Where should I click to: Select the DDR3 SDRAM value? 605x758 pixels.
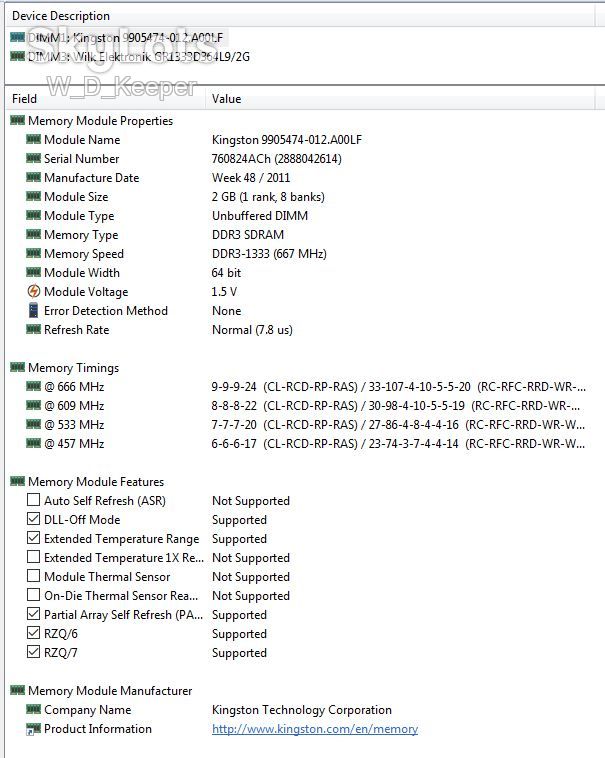[248, 235]
